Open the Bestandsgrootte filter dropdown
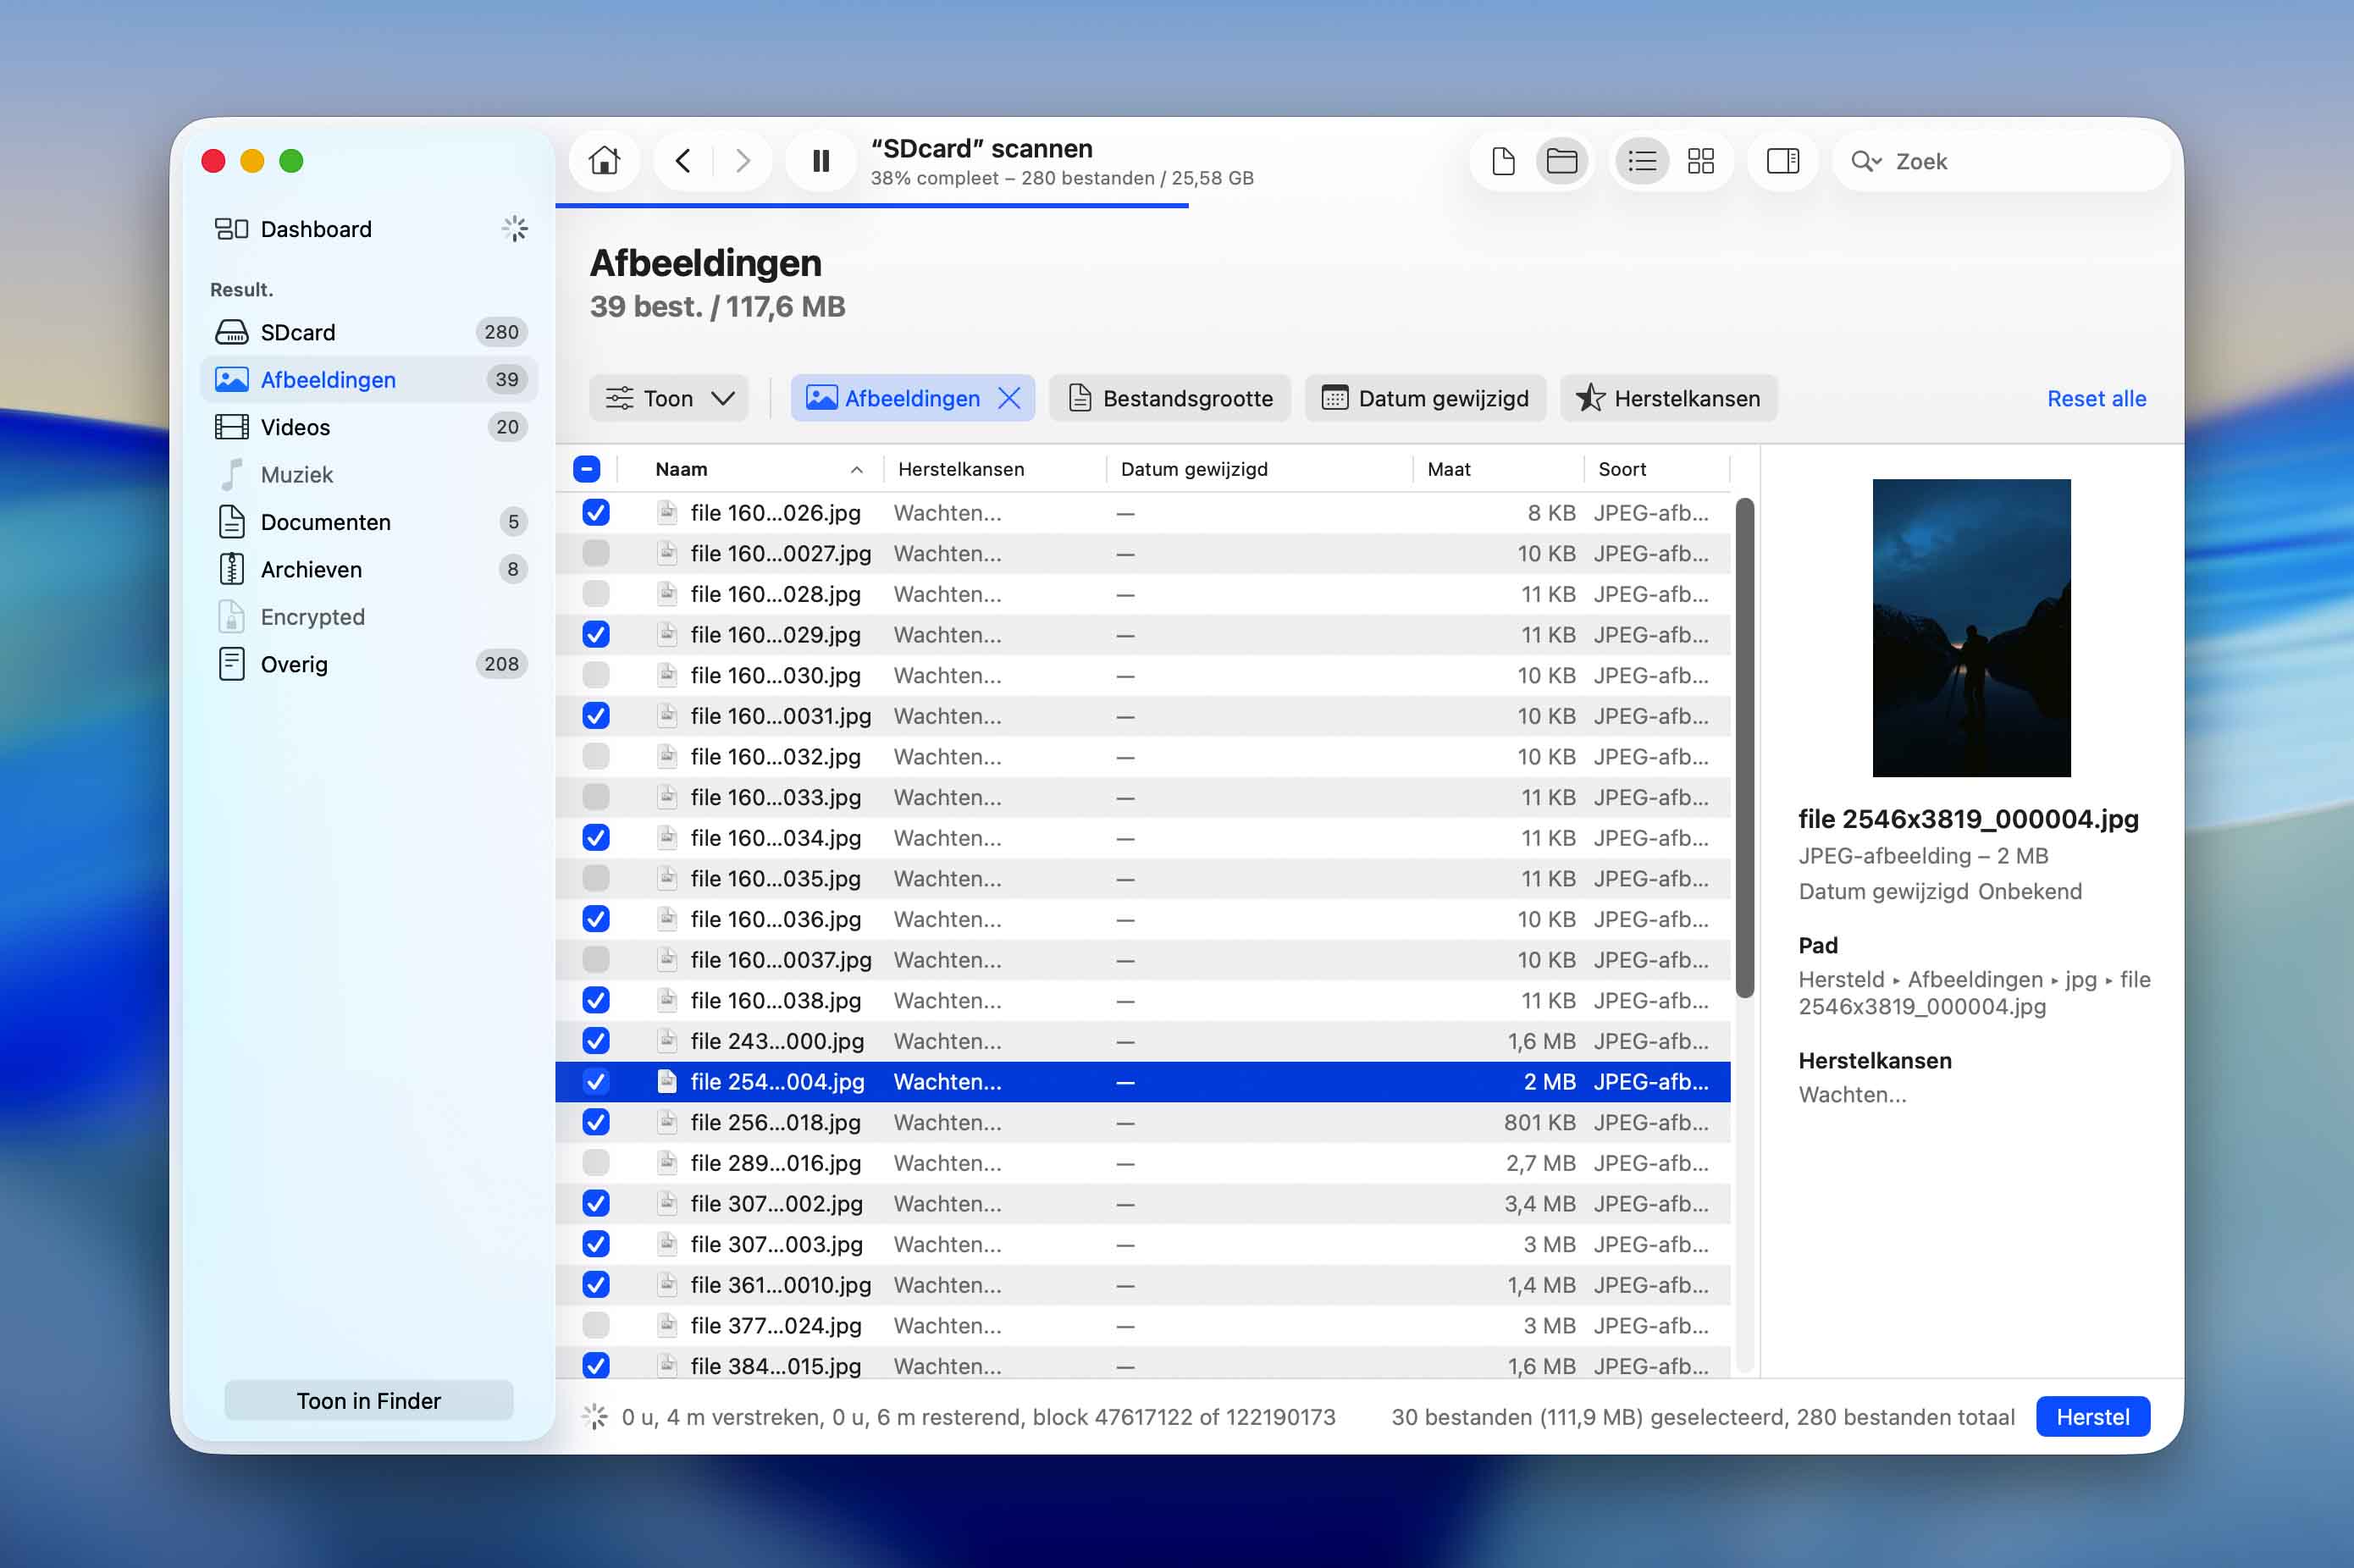 [1170, 398]
